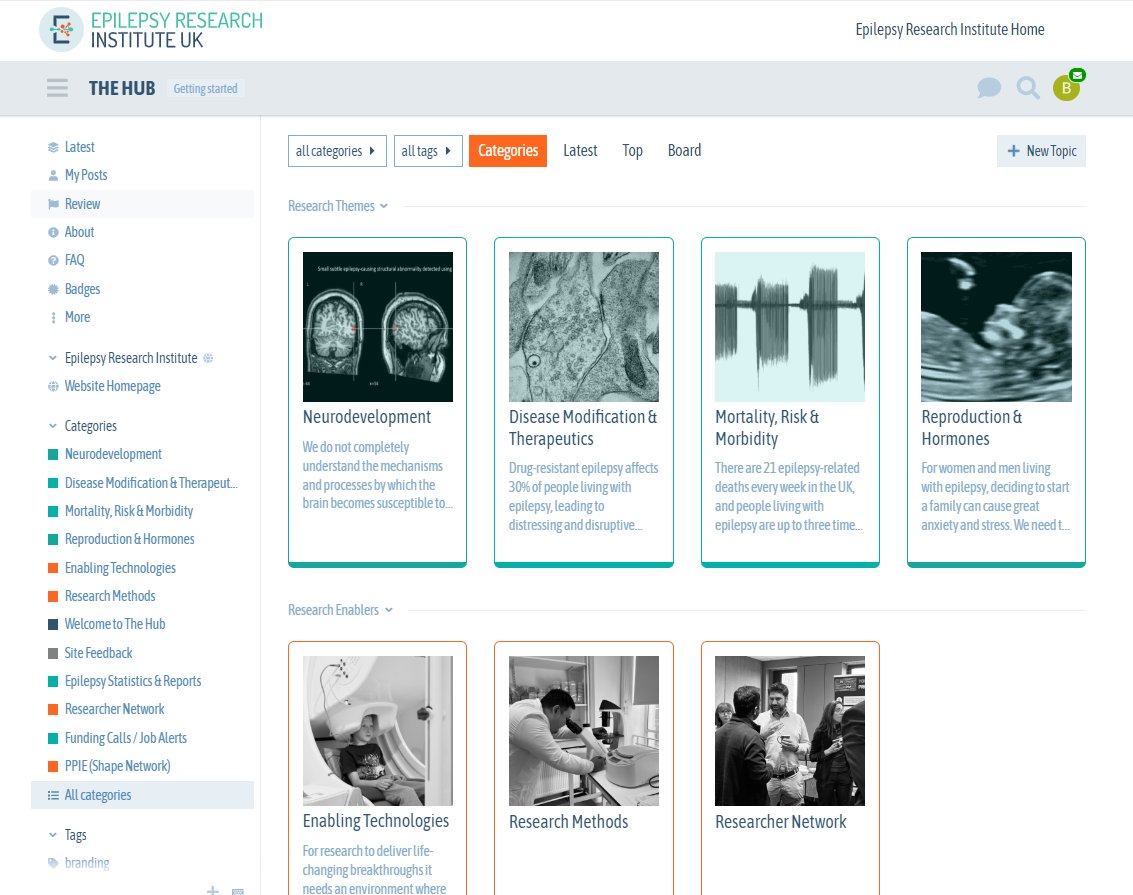Open Epilepsy Statistics & Reports sidebar link
Screen dimensions: 1133x895
(133, 682)
